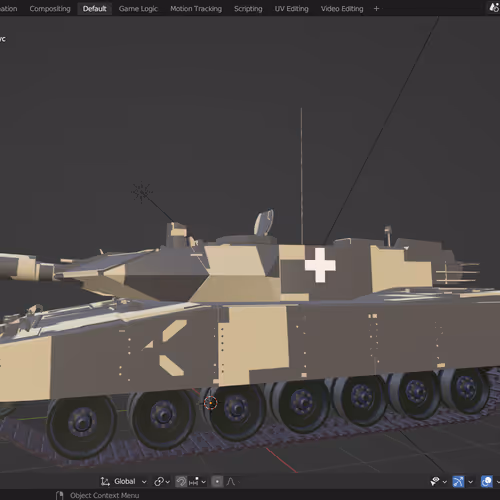Image resolution: width=500 pixels, height=500 pixels.
Task: Toggle viewport gizmos display
Action: [458, 481]
